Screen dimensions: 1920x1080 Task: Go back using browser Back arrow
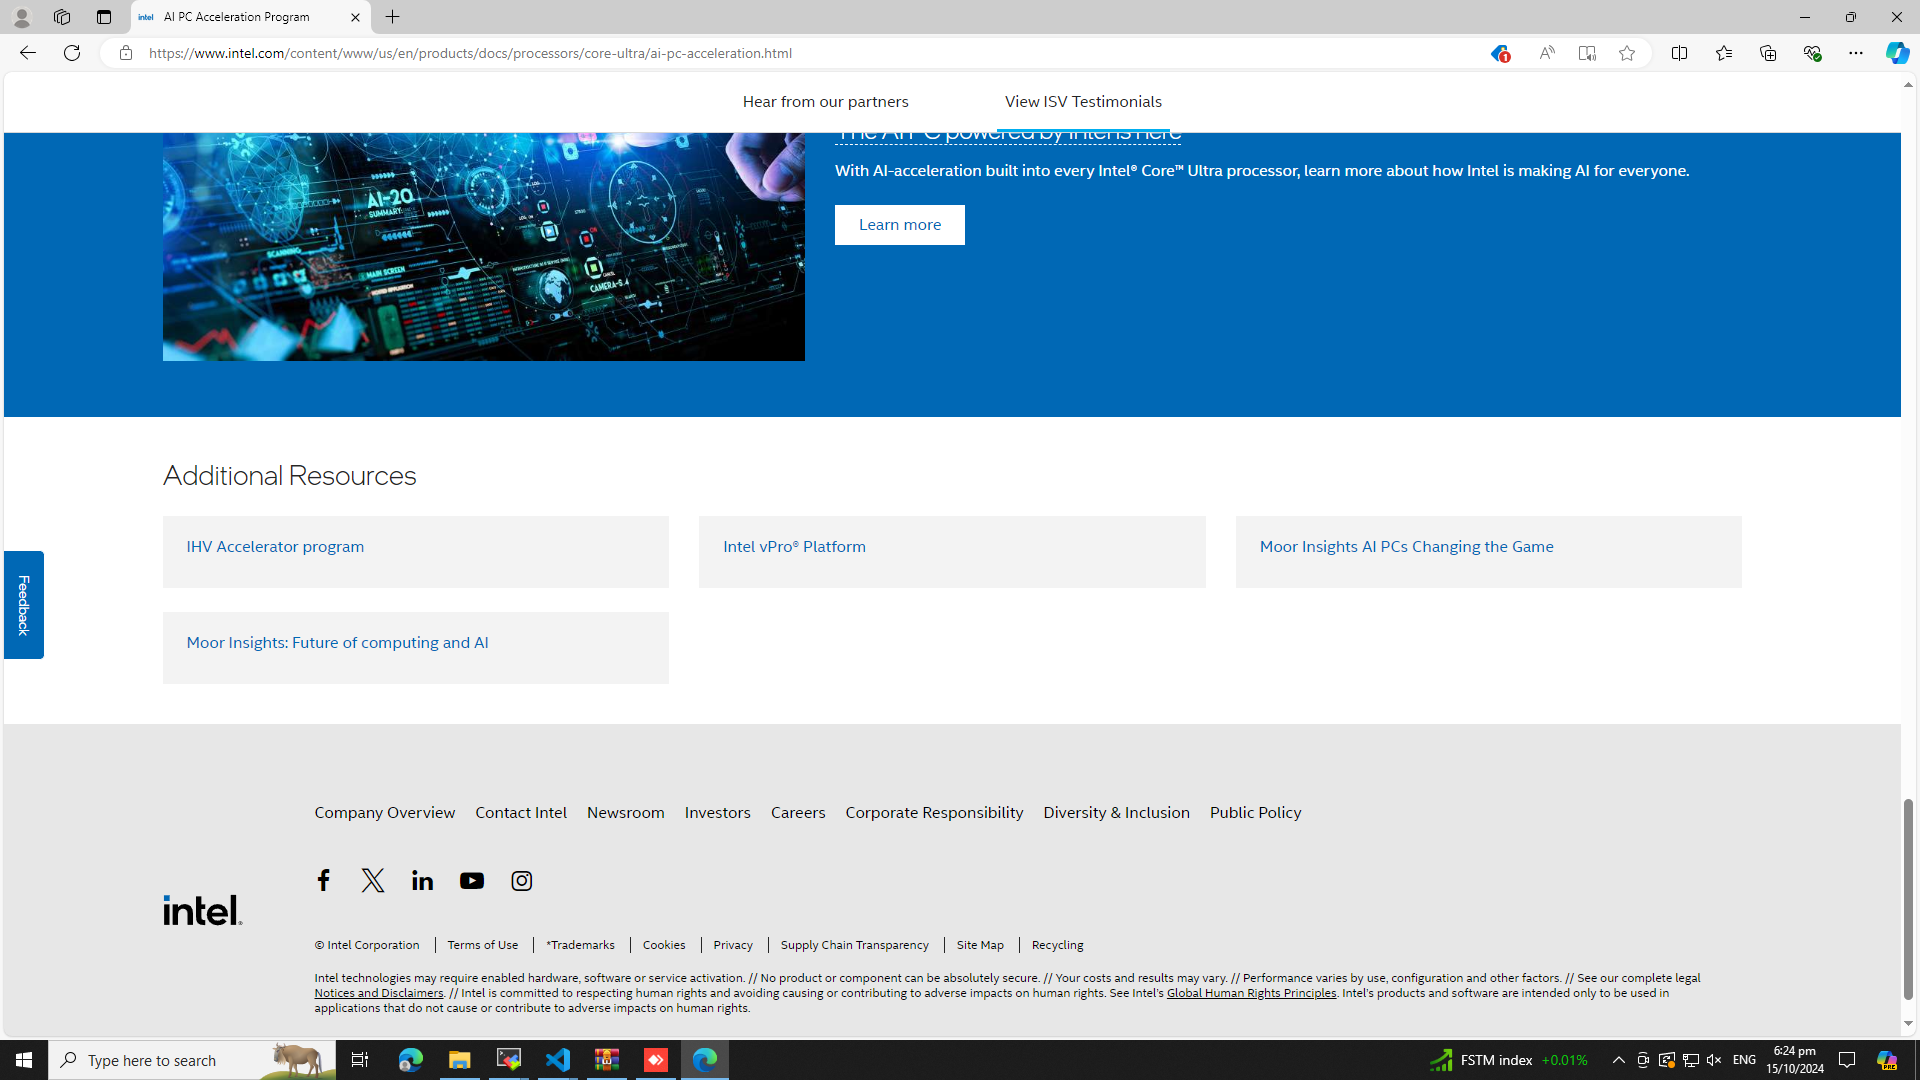27,53
